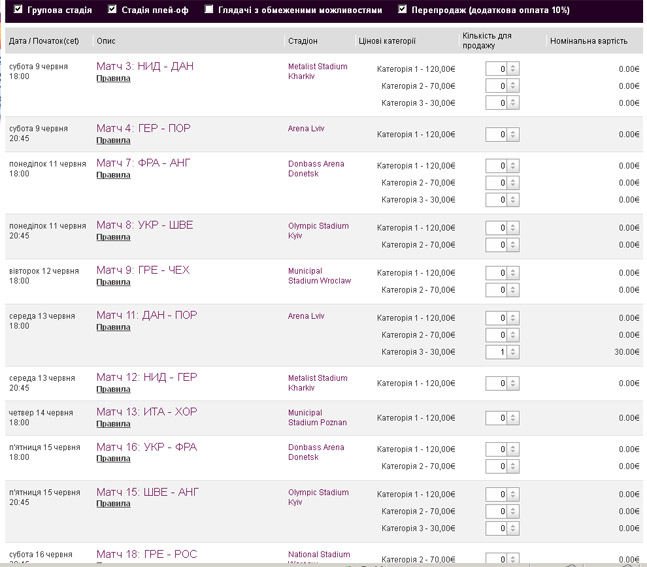Open Правила under Матч 15: ШВЕ - АНГ
This screenshot has height=567, width=647.
tap(113, 504)
